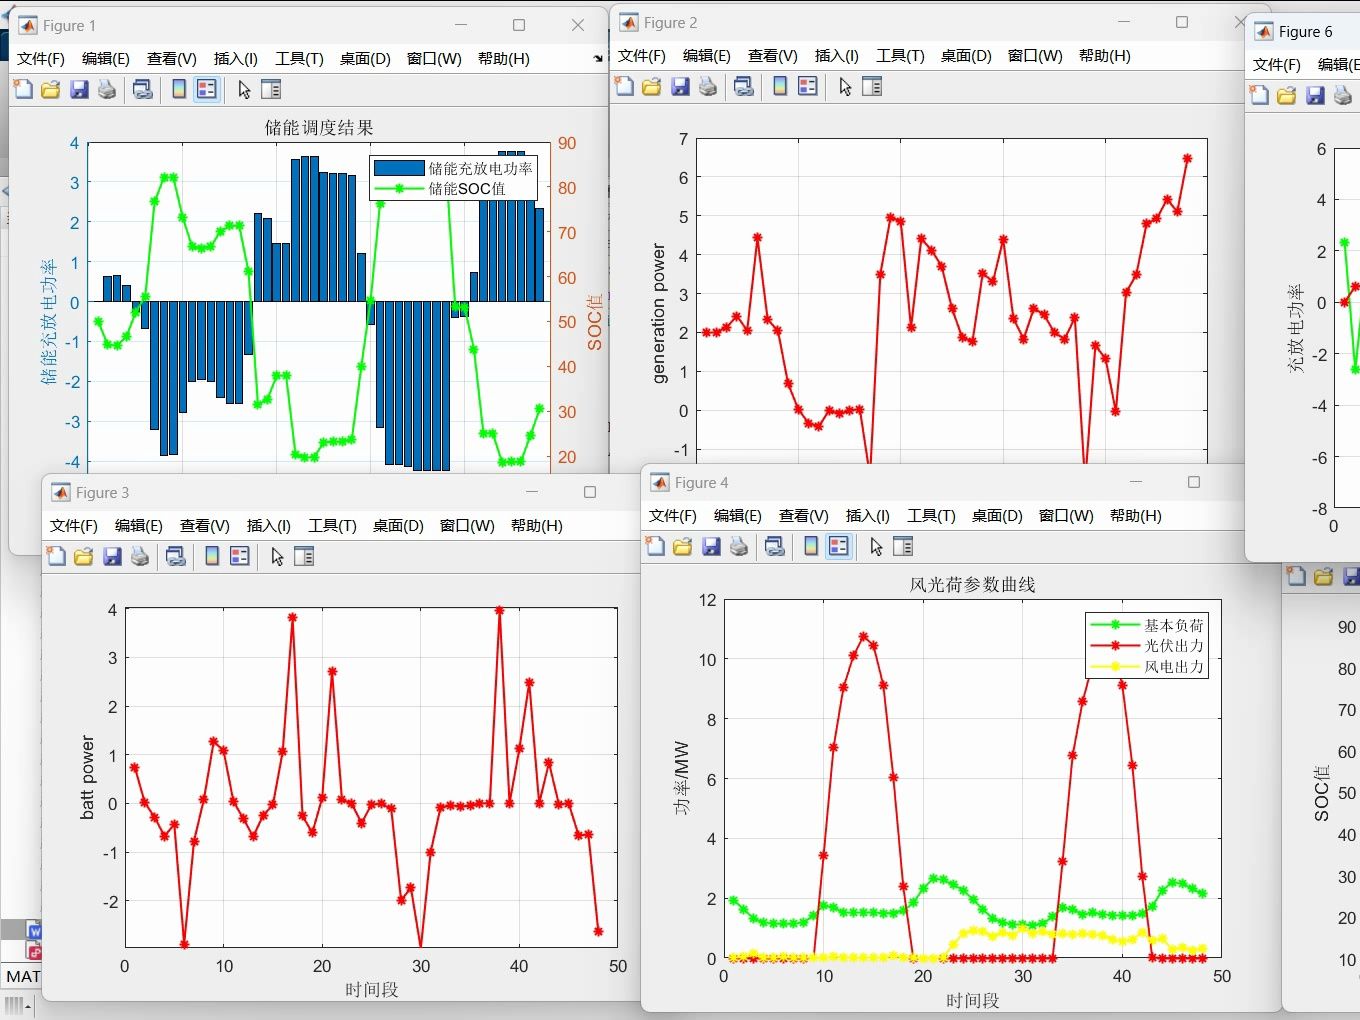Click Insert Legend icon in Figure 3 toolbar

click(x=240, y=556)
